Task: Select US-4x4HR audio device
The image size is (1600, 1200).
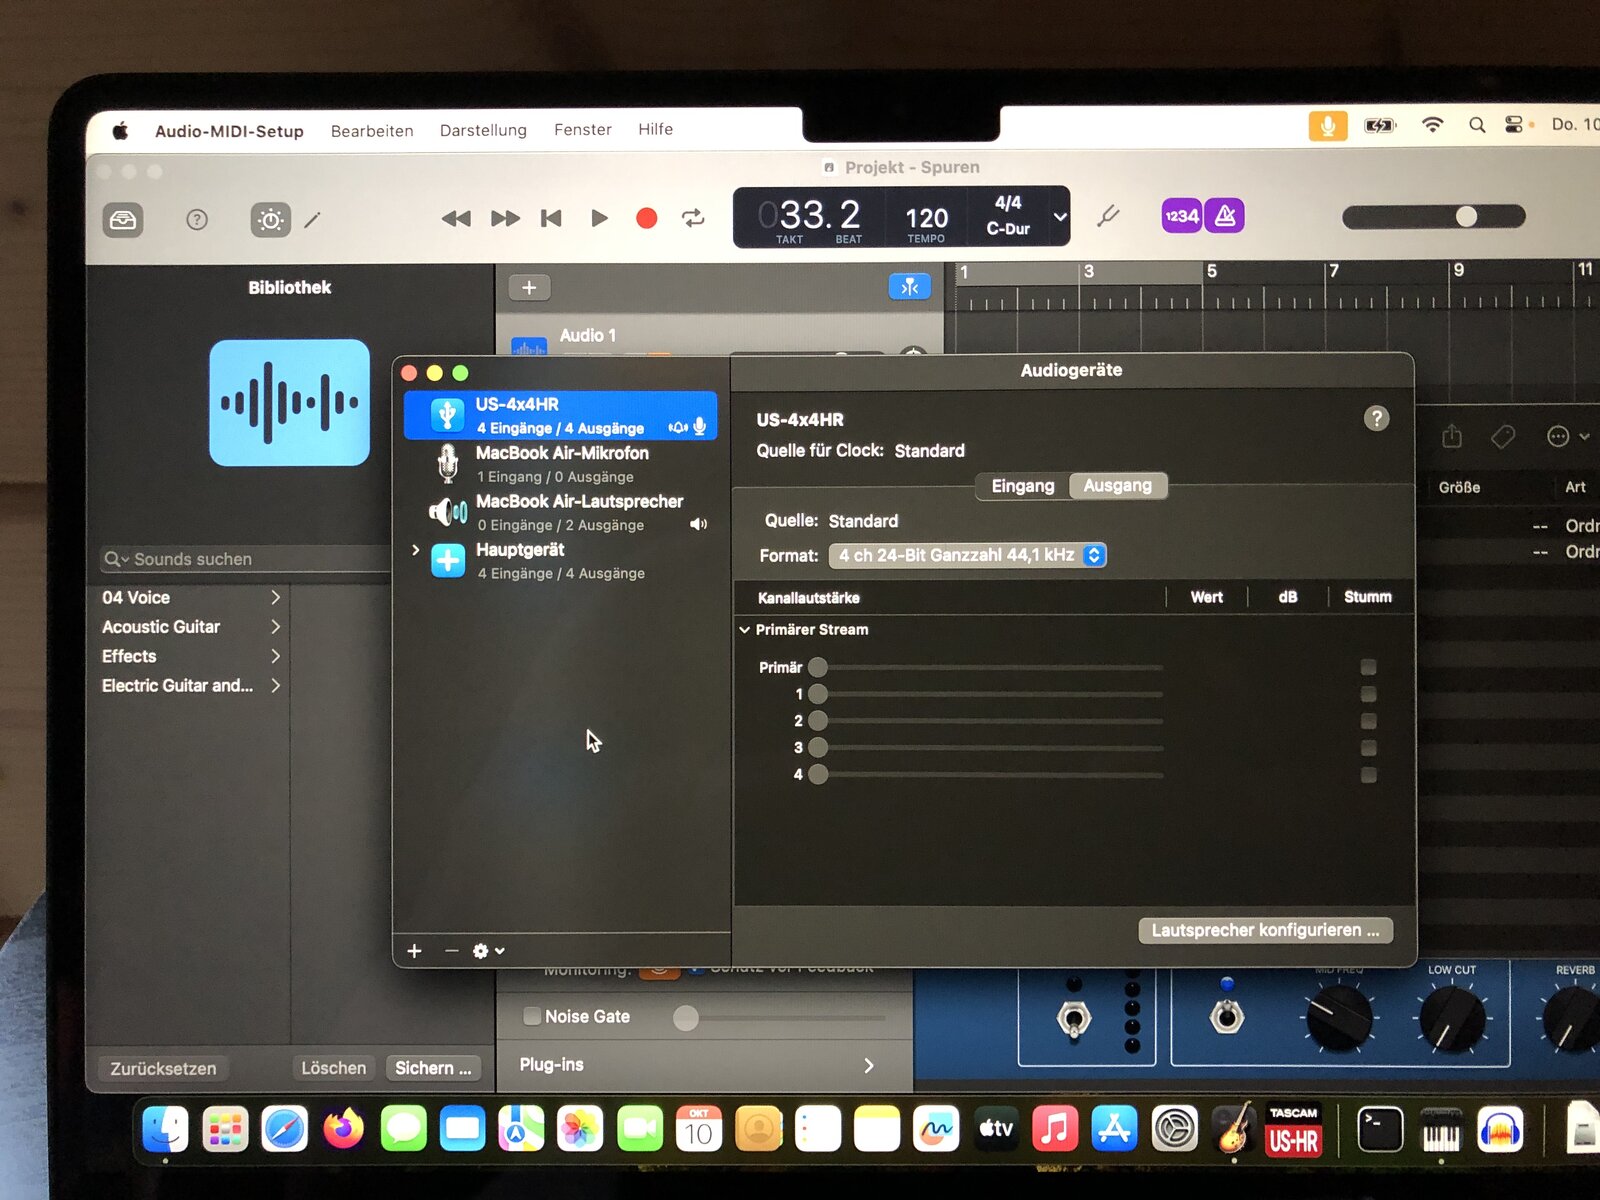Action: tap(560, 415)
